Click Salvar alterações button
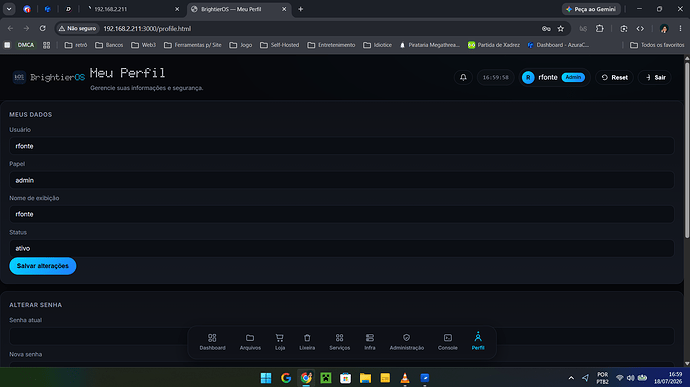Viewport: 690px width, 387px height. tap(43, 266)
